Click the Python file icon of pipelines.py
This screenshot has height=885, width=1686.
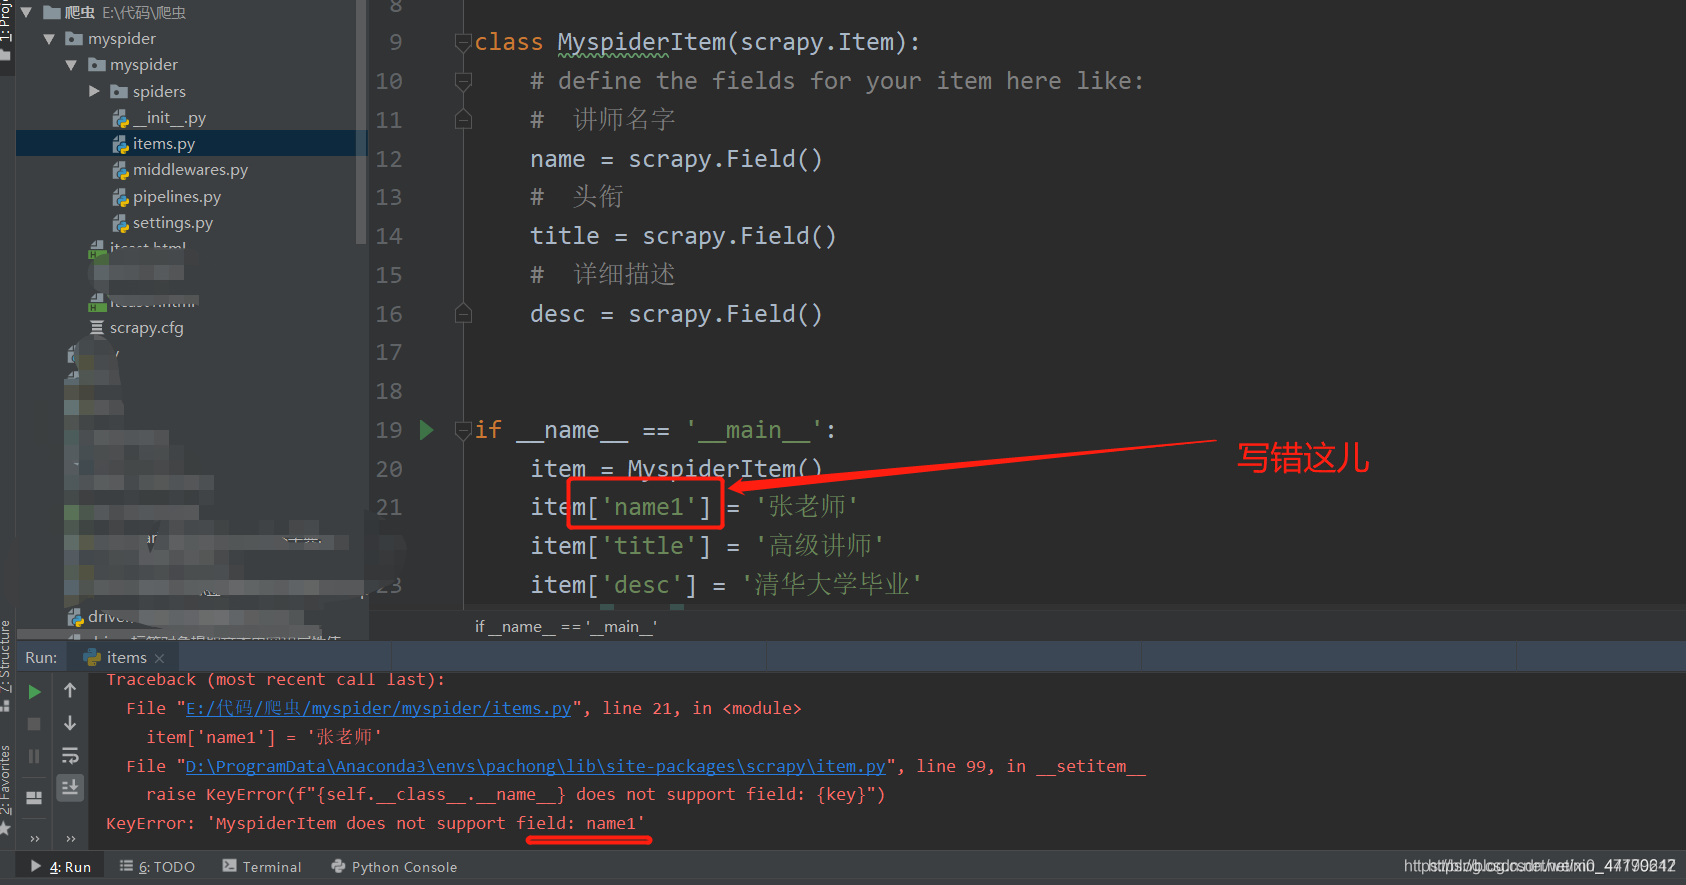(120, 197)
